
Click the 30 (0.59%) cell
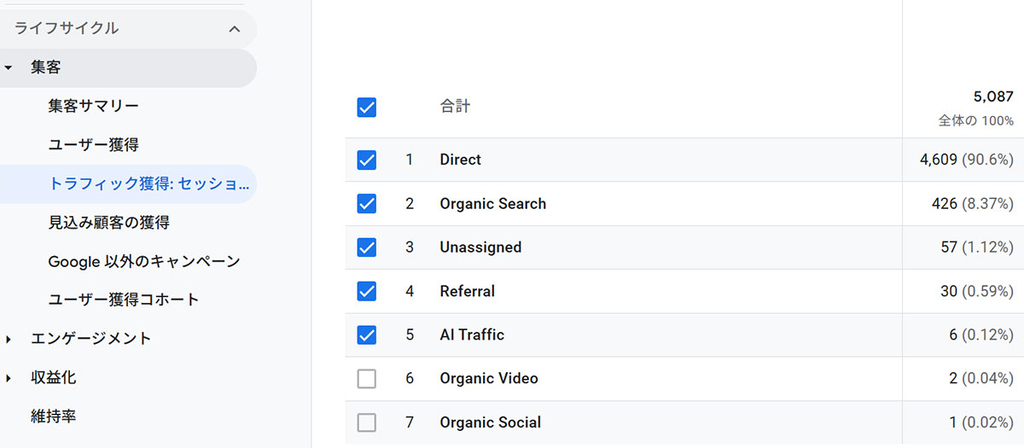[x=977, y=291]
